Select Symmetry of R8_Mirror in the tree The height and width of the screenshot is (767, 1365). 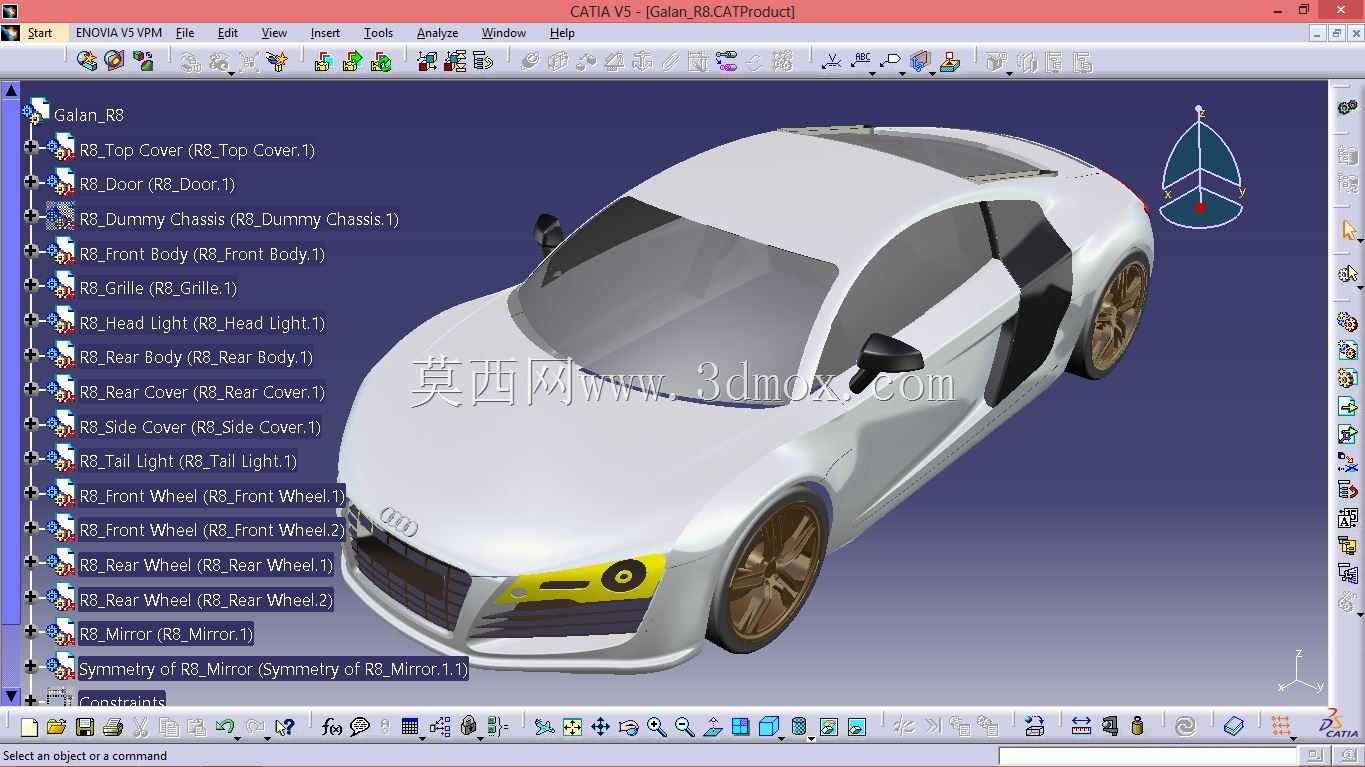coord(273,669)
